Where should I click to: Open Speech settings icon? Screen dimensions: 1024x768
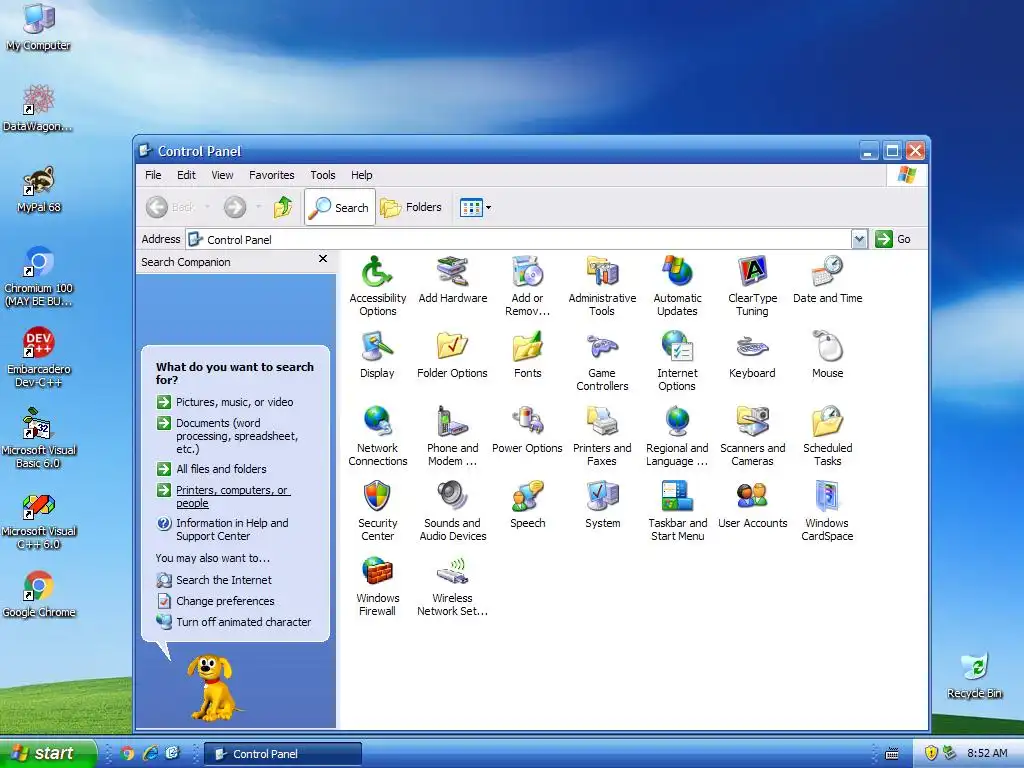pos(528,505)
